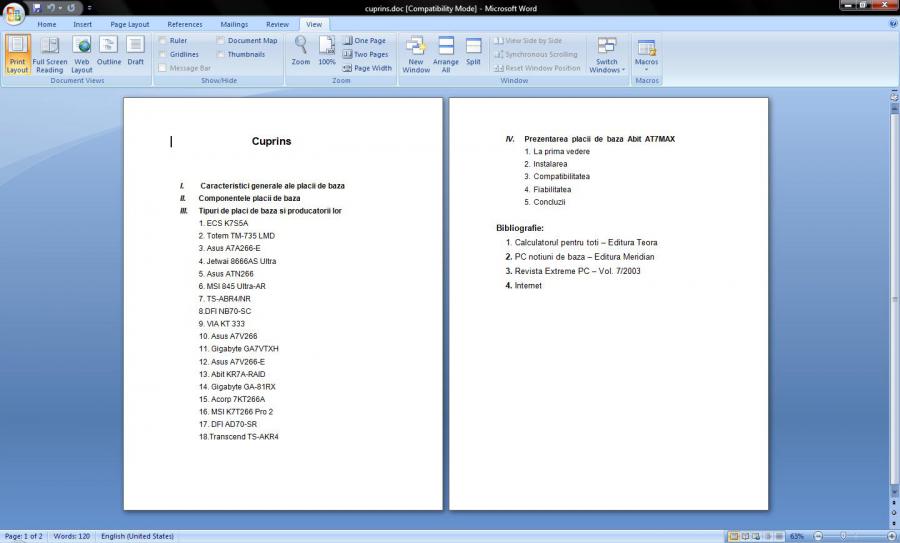Set zoom to 100% icon
Image resolution: width=900 pixels, height=543 pixels.
[327, 50]
